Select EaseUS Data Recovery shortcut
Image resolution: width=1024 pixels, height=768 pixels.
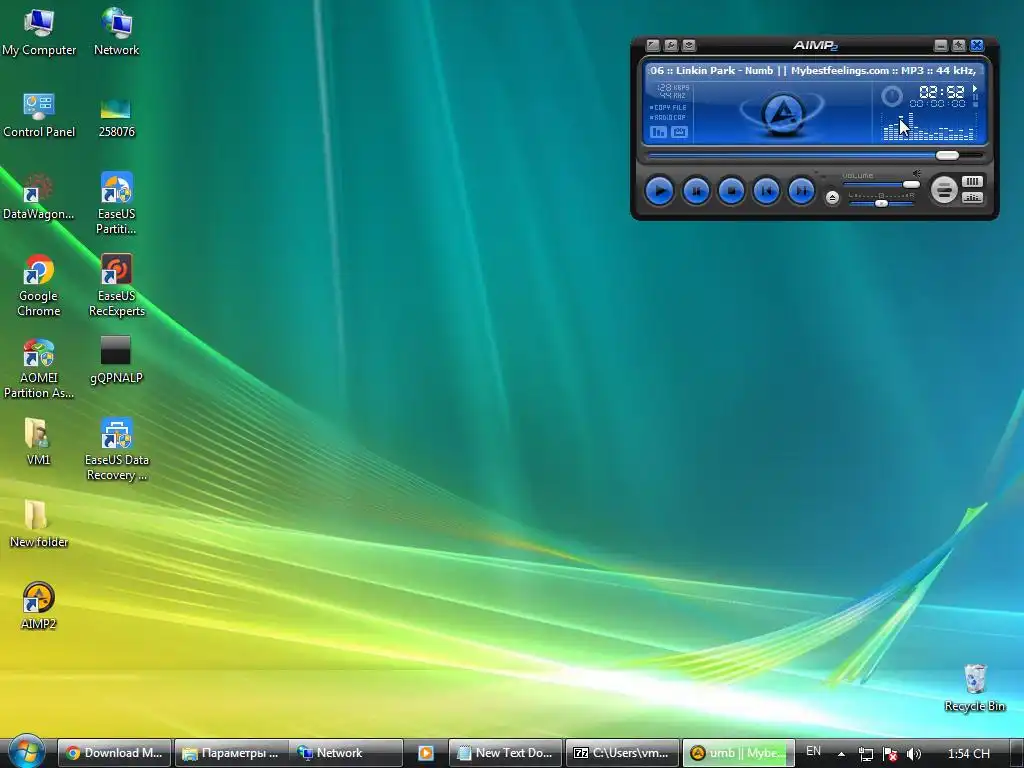pos(117,450)
